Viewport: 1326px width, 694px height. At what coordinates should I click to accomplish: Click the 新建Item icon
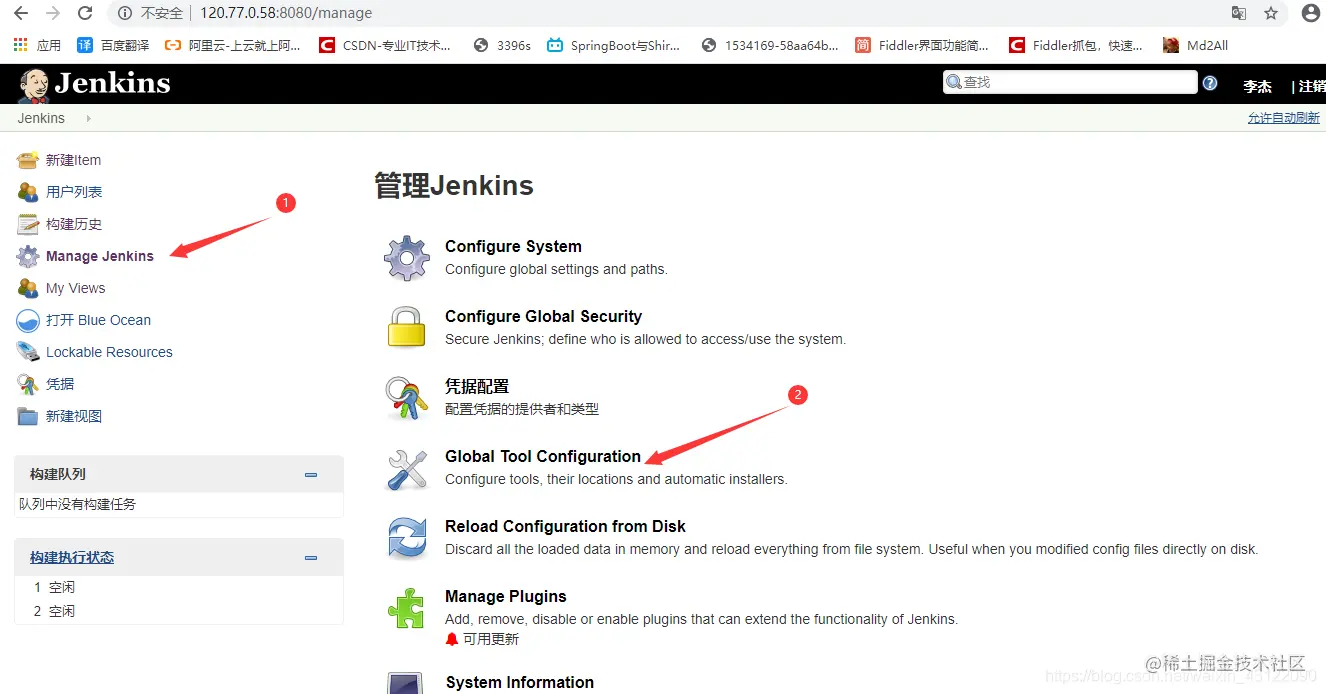[28, 160]
